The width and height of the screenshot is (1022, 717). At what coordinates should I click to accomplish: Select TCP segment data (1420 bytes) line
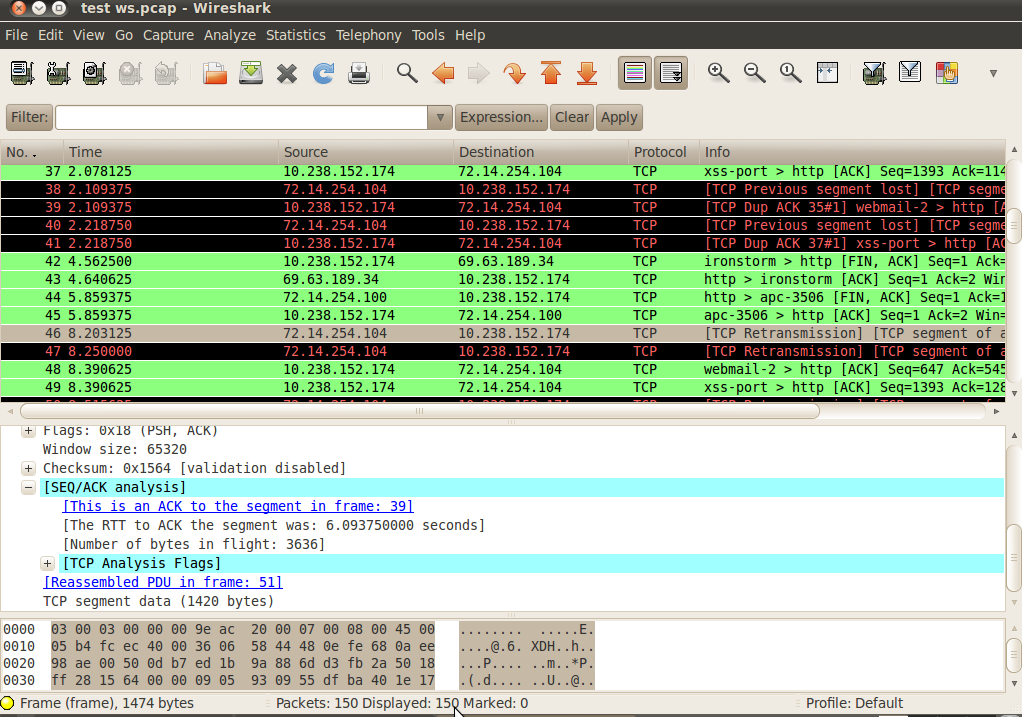158,601
